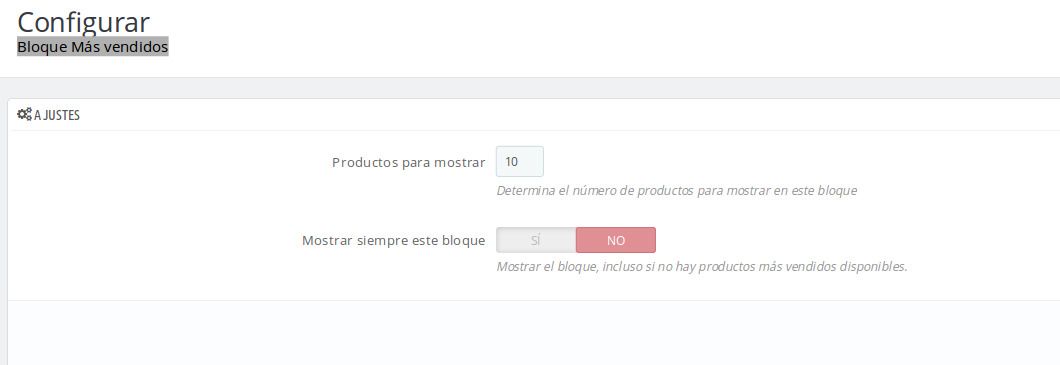The image size is (1060, 365).
Task: Click the grey separator band below the header
Action: click(530, 88)
